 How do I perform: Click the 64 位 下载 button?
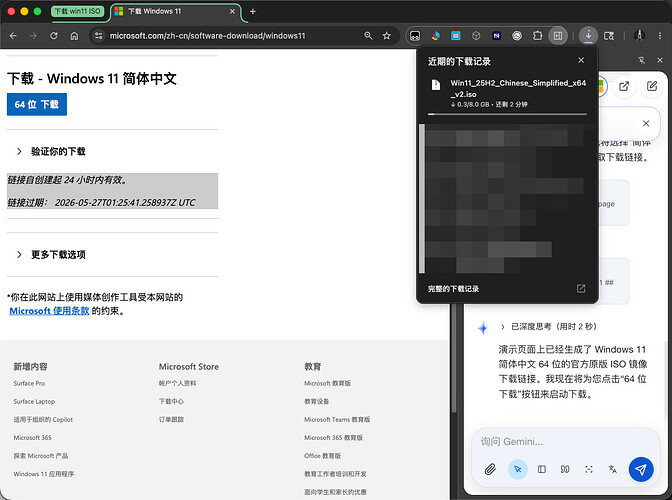[37, 104]
